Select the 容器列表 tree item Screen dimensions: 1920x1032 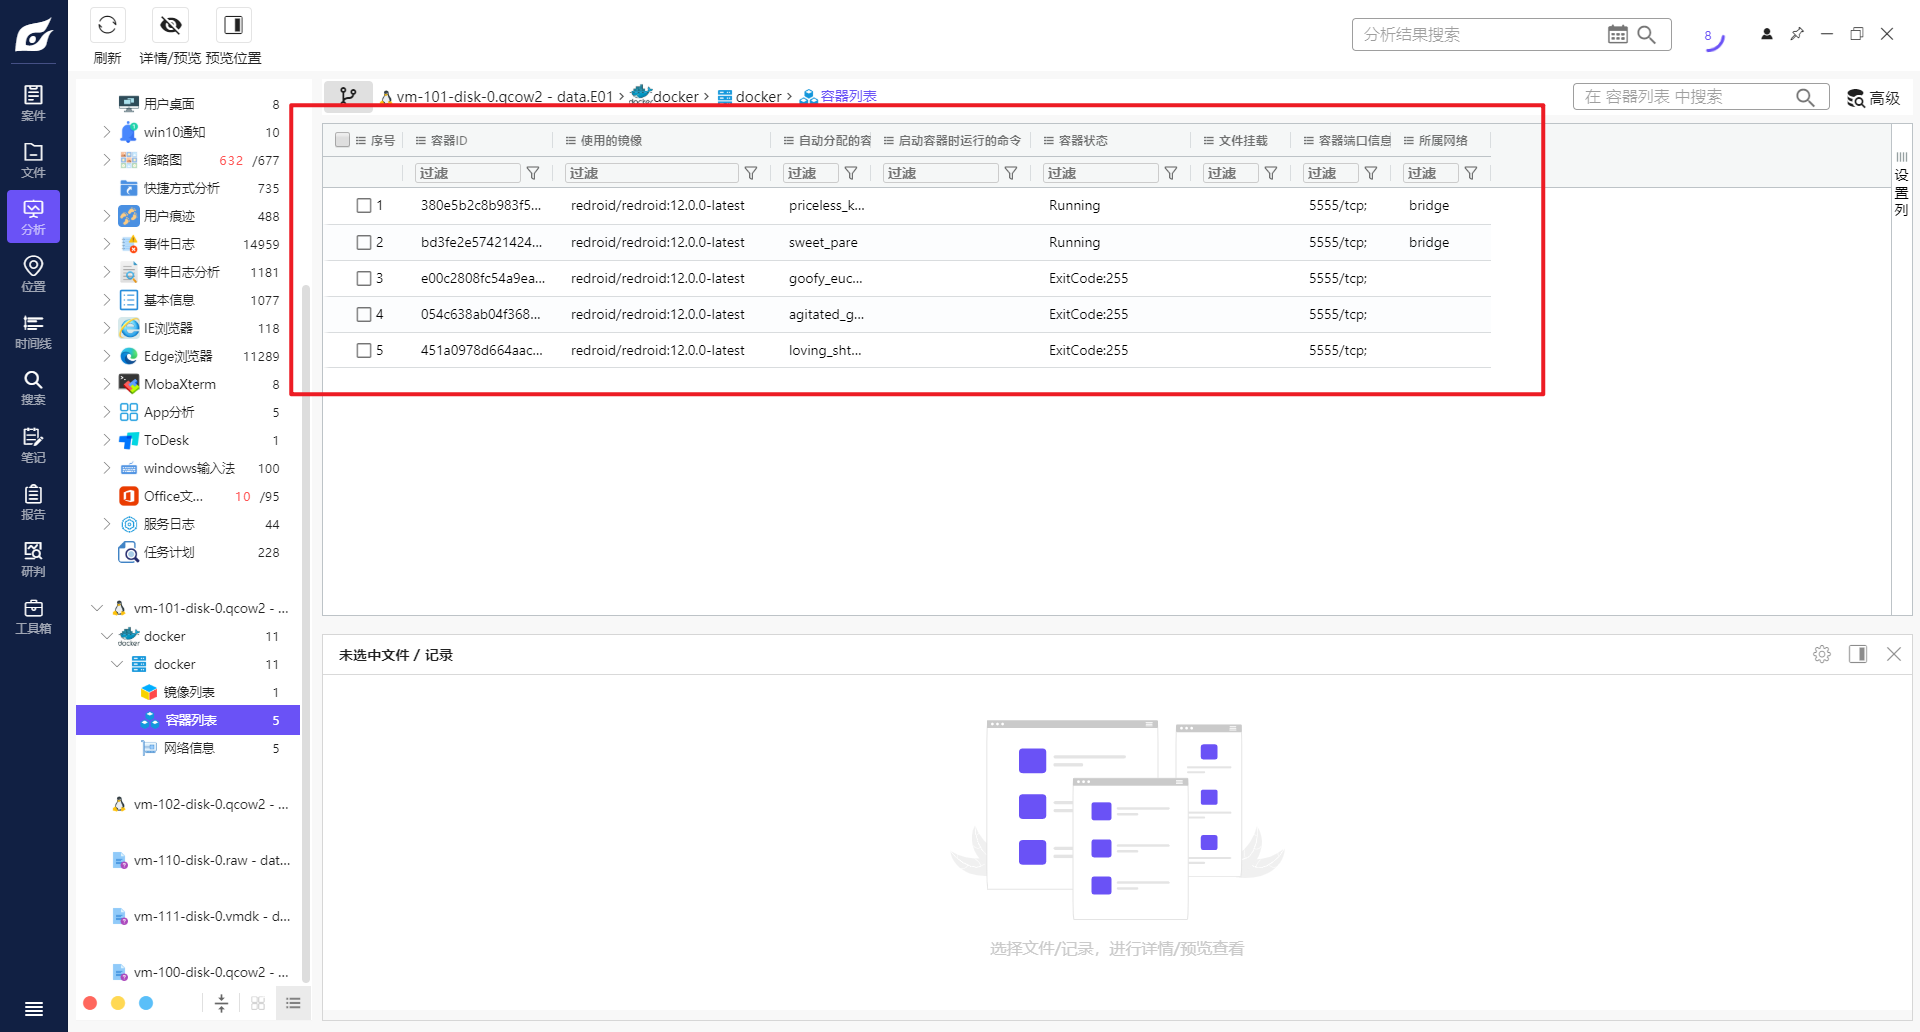pyautogui.click(x=188, y=720)
